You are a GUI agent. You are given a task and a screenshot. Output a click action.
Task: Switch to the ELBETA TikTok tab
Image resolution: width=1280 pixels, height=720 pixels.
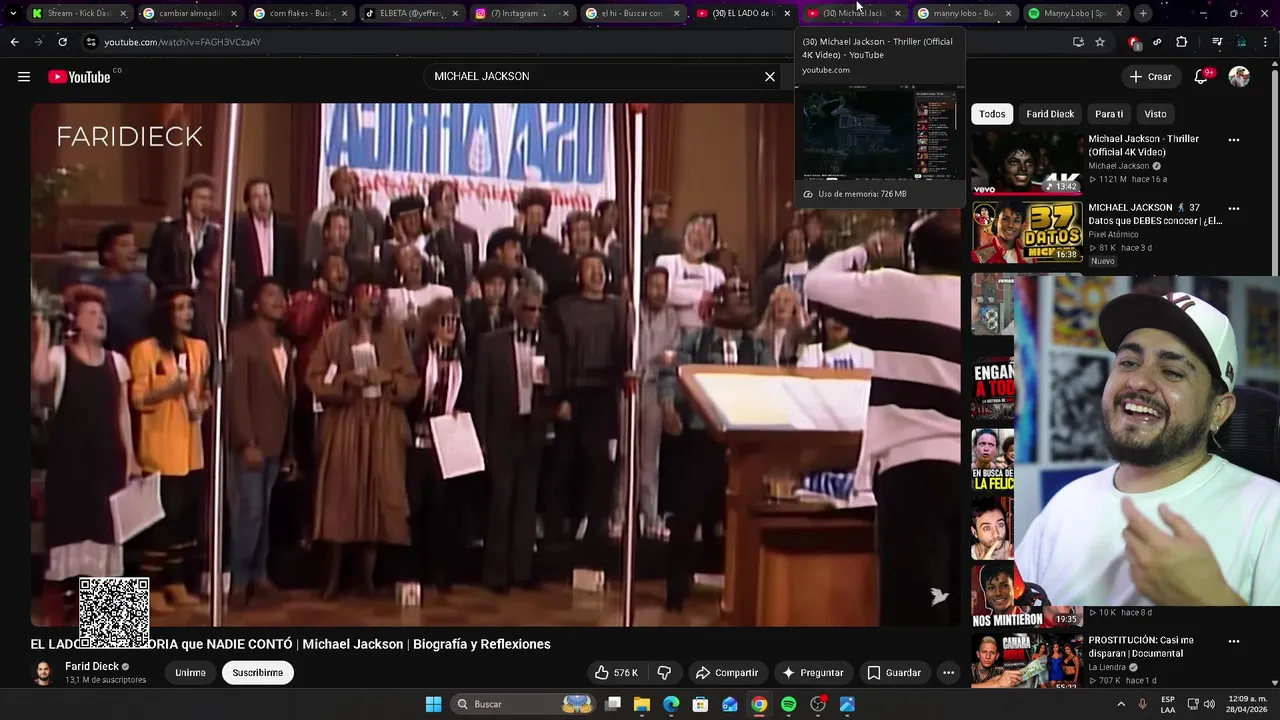[x=409, y=13]
